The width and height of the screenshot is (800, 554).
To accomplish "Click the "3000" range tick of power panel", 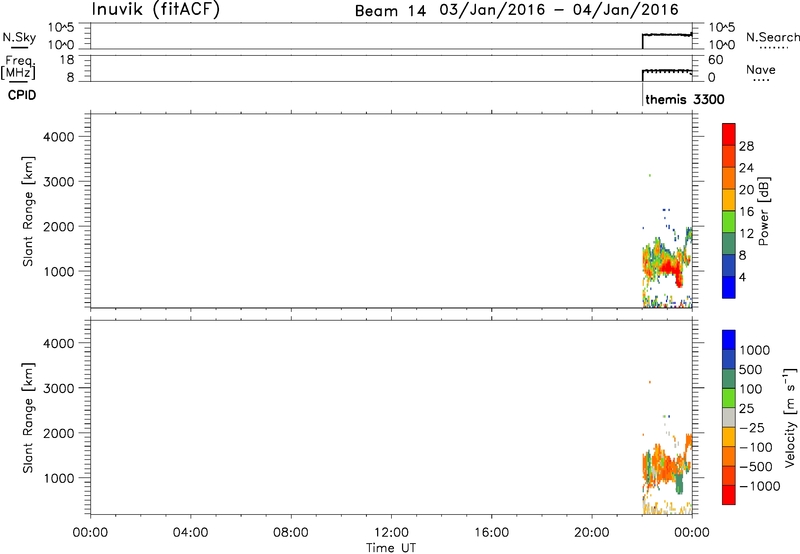I will [x=59, y=182].
